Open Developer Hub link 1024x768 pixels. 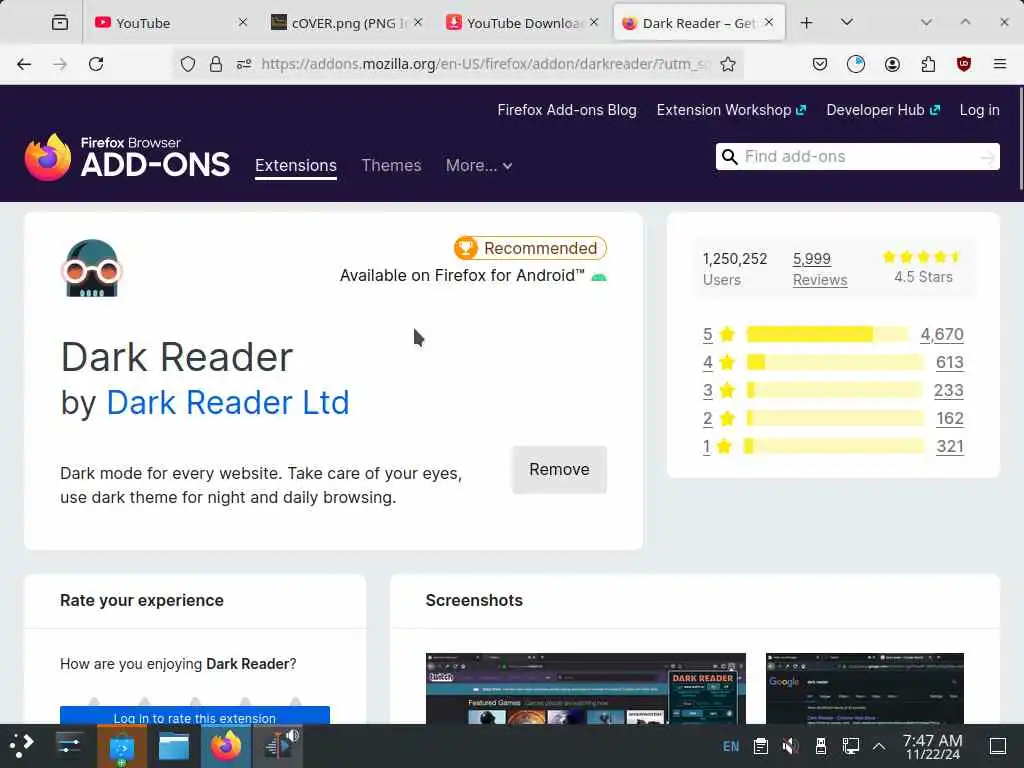tap(883, 110)
